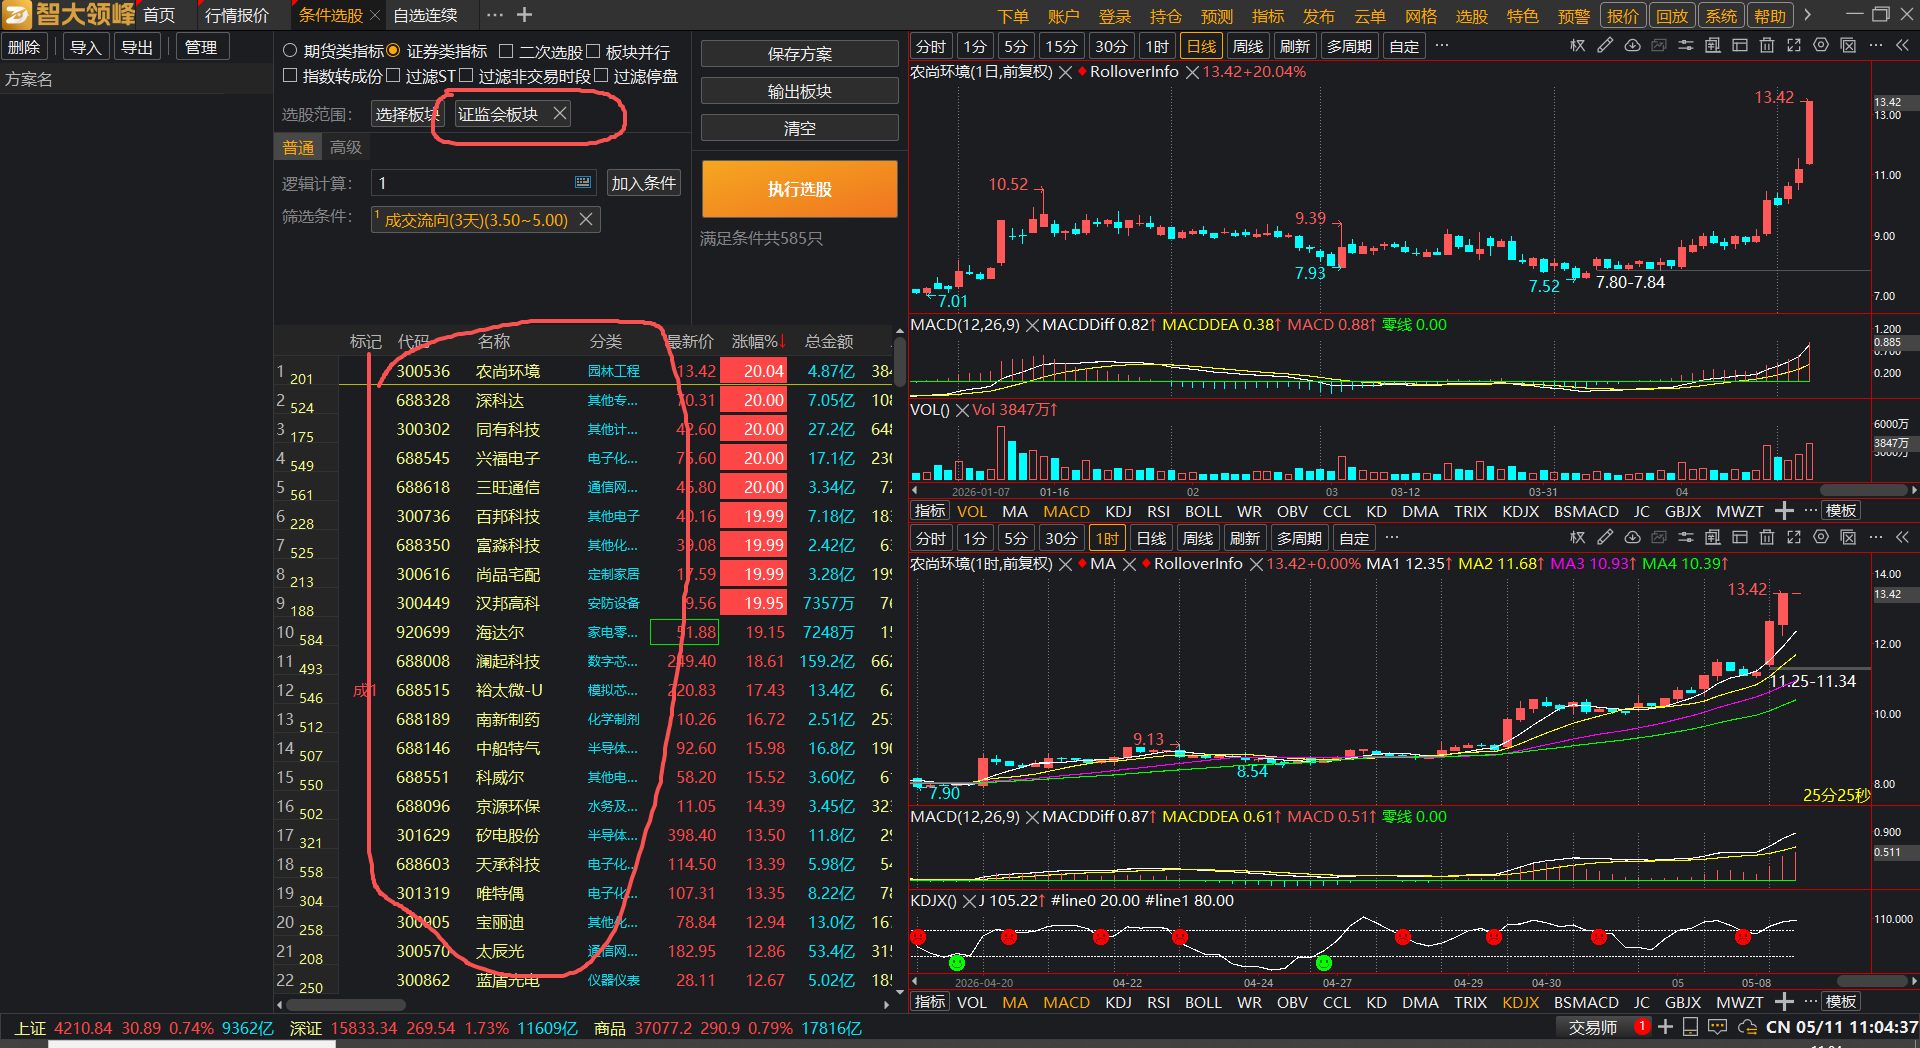Select the pencil drawing tool in top chart toolbar
This screenshot has height=1048, width=1920.
pyautogui.click(x=1605, y=46)
